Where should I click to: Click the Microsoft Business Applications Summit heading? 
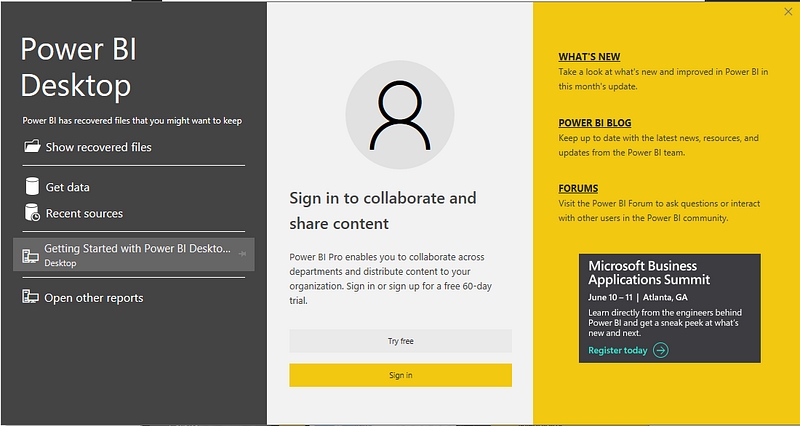click(649, 272)
